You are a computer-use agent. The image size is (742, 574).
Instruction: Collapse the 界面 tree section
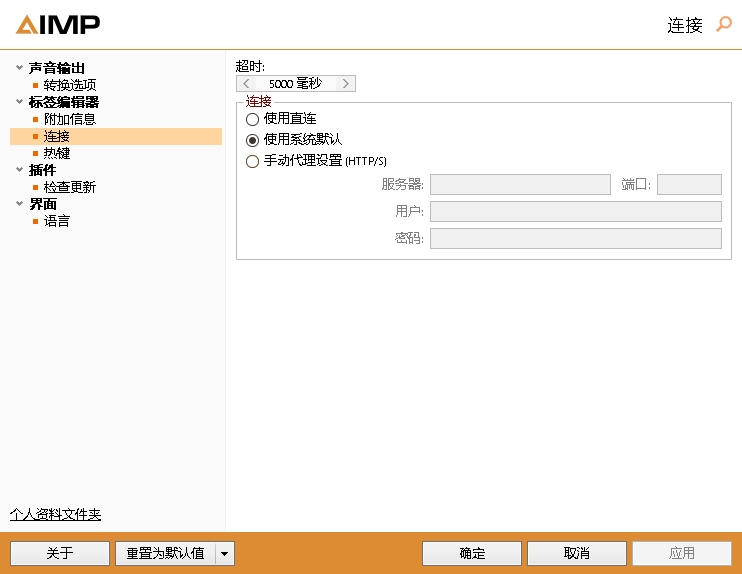coord(19,203)
